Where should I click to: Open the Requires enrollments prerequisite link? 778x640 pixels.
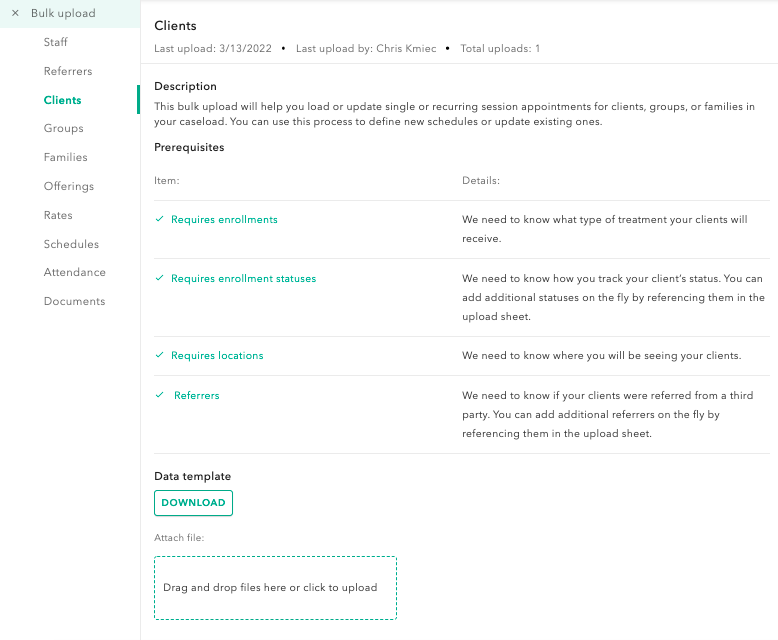[224, 219]
